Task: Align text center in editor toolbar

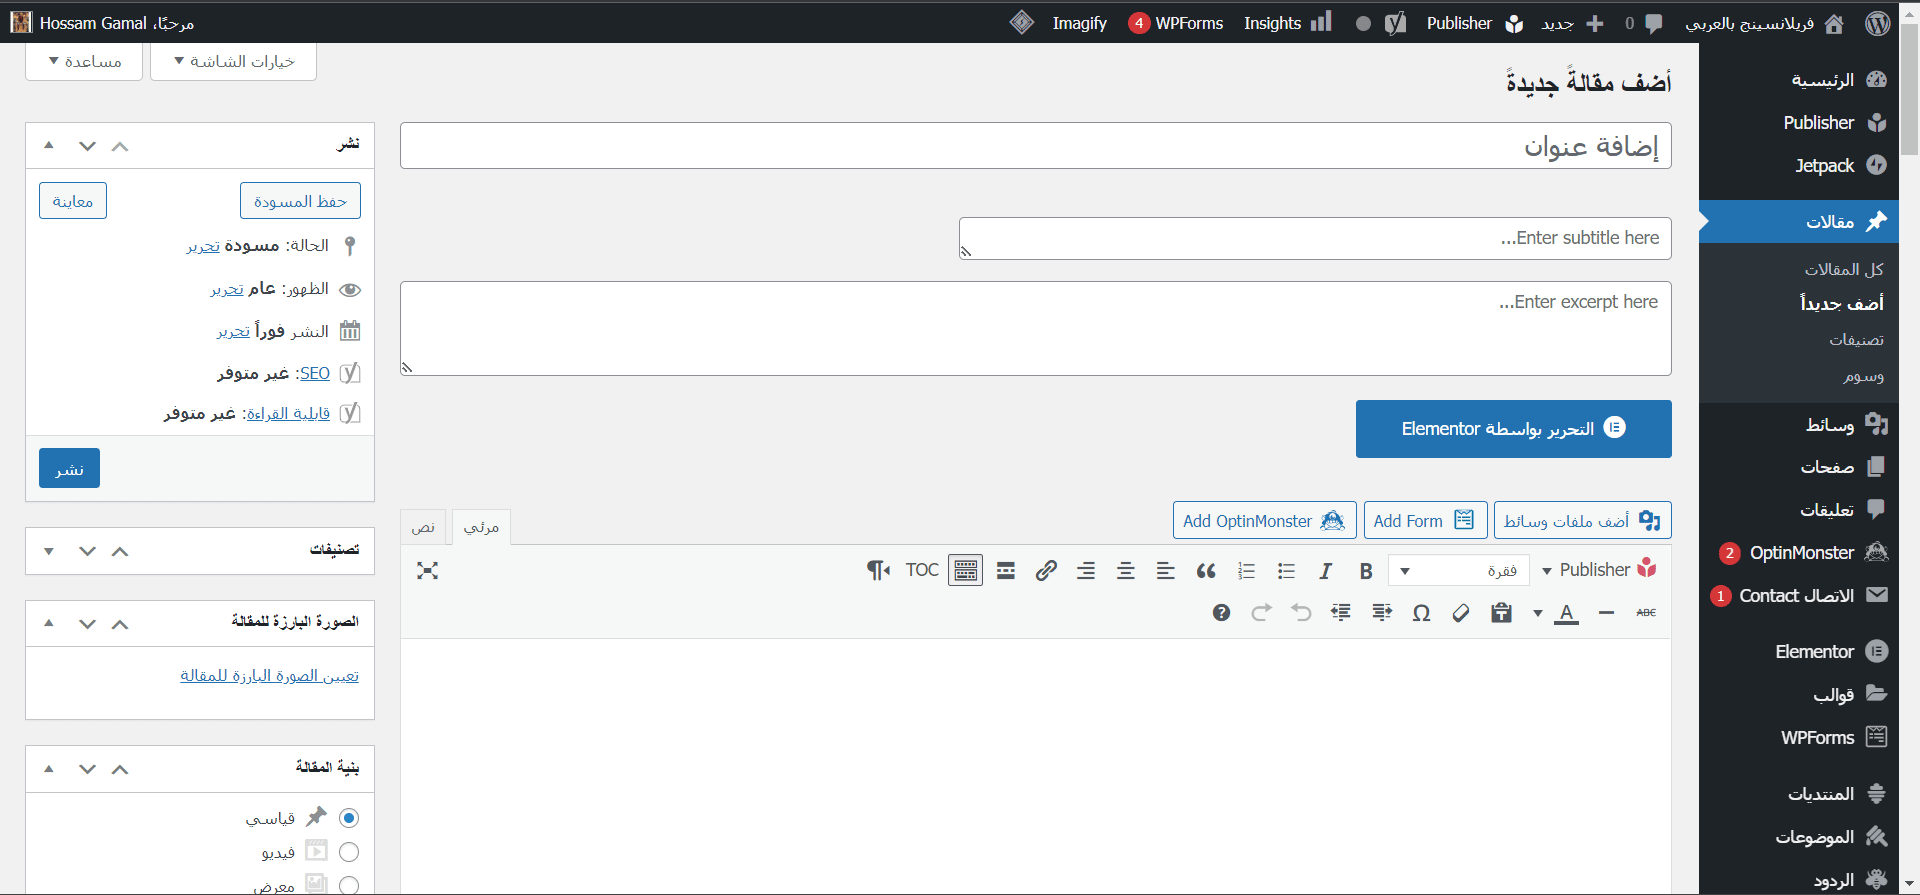Action: [1126, 571]
